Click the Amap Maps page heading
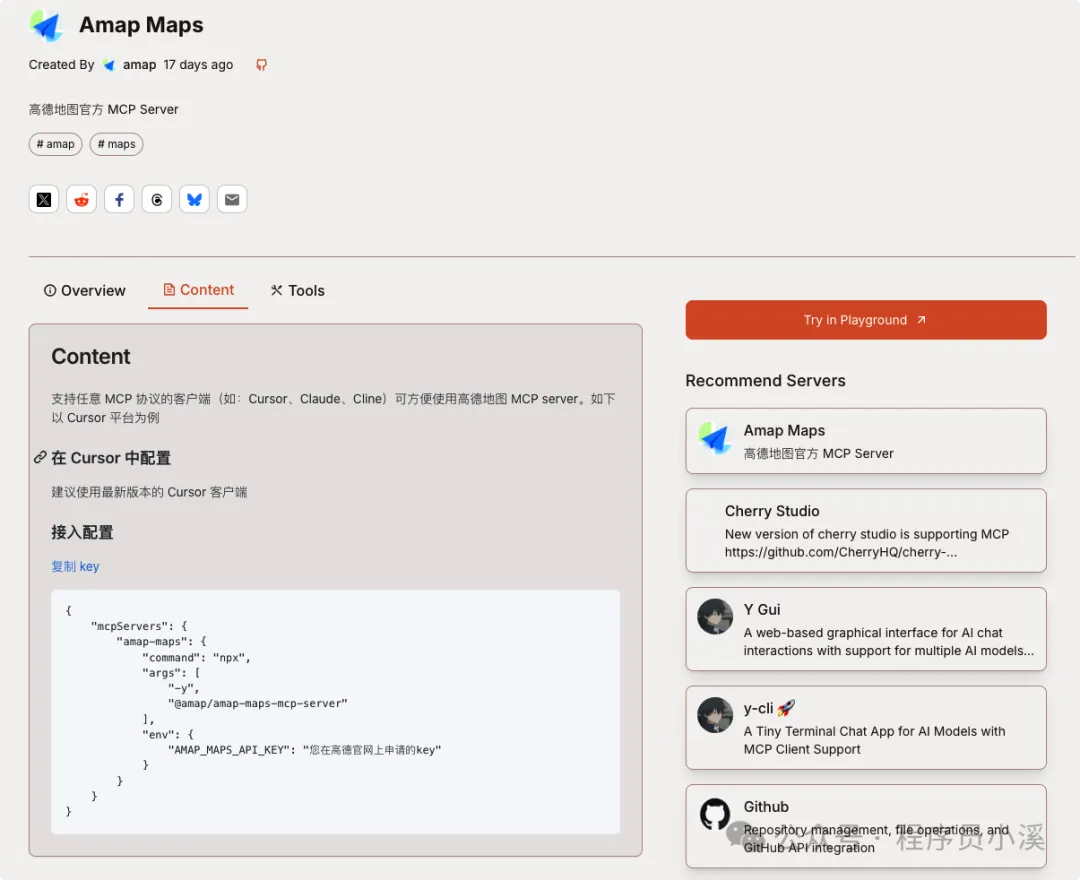Viewport: 1080px width, 880px height. (x=141, y=25)
